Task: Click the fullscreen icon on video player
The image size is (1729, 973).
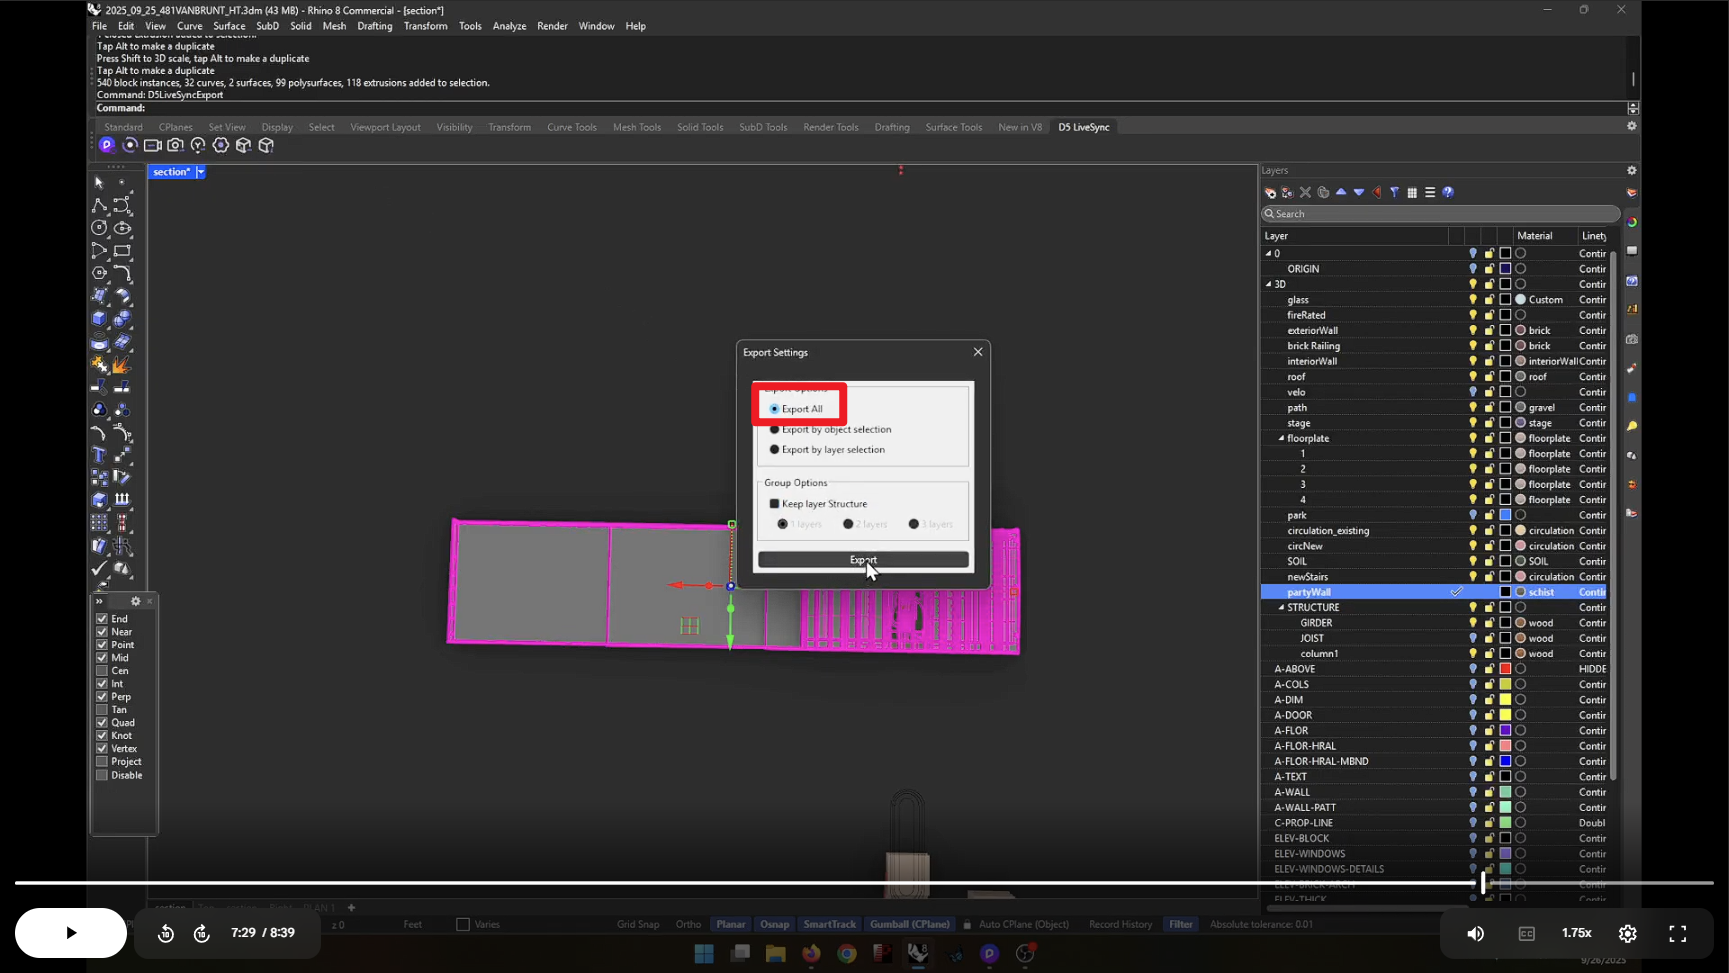Action: click(1677, 933)
